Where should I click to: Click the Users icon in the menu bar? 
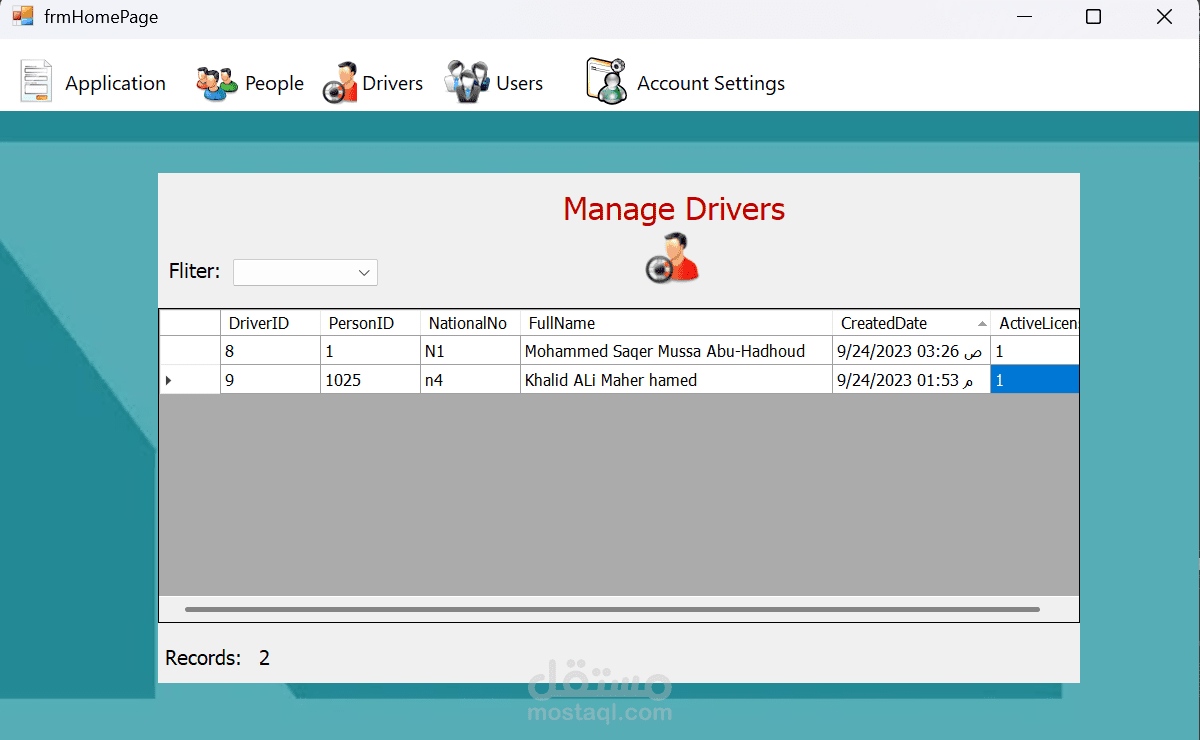coord(467,82)
